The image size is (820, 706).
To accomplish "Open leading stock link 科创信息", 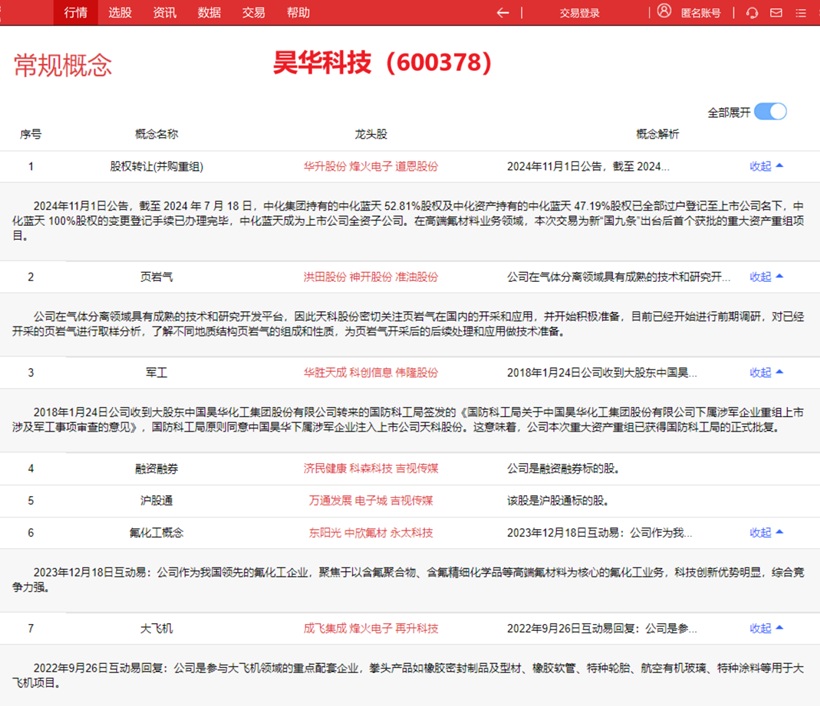I will (371, 372).
